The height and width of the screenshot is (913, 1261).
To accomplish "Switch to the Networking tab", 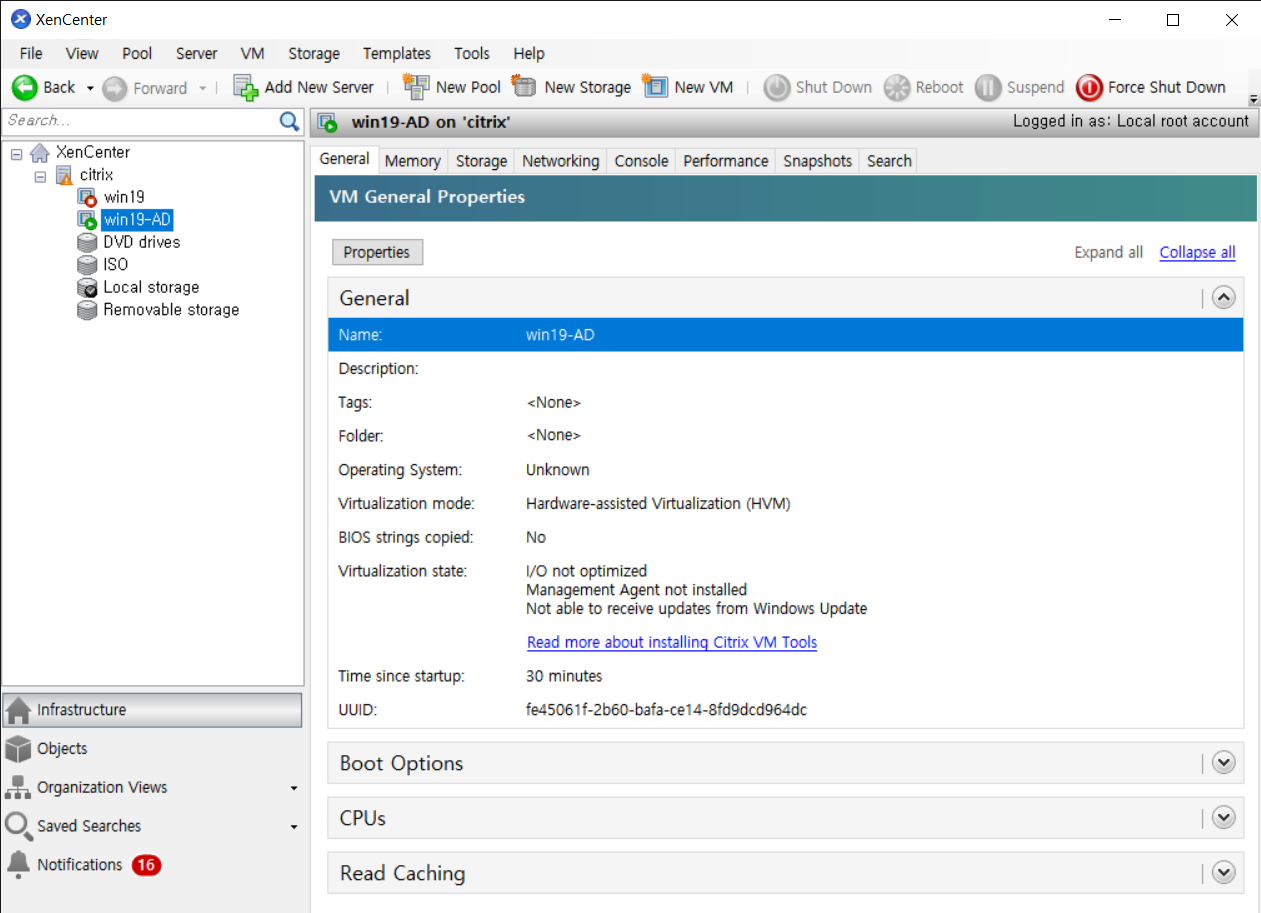I will [561, 161].
